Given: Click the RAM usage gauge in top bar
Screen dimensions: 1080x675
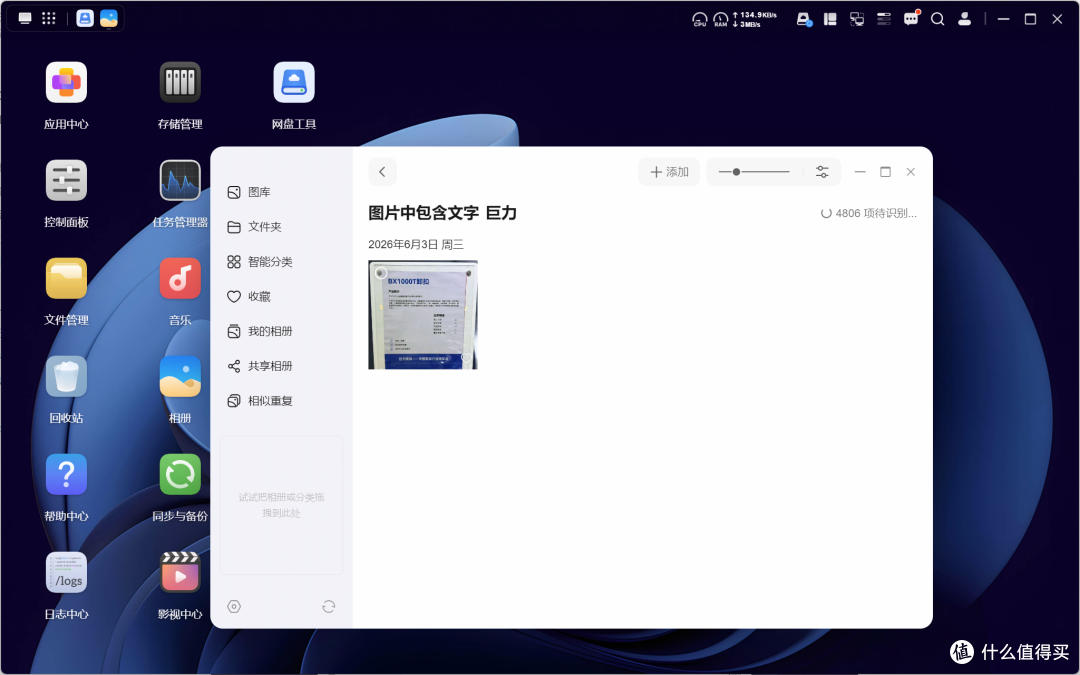Looking at the screenshot, I should [720, 19].
